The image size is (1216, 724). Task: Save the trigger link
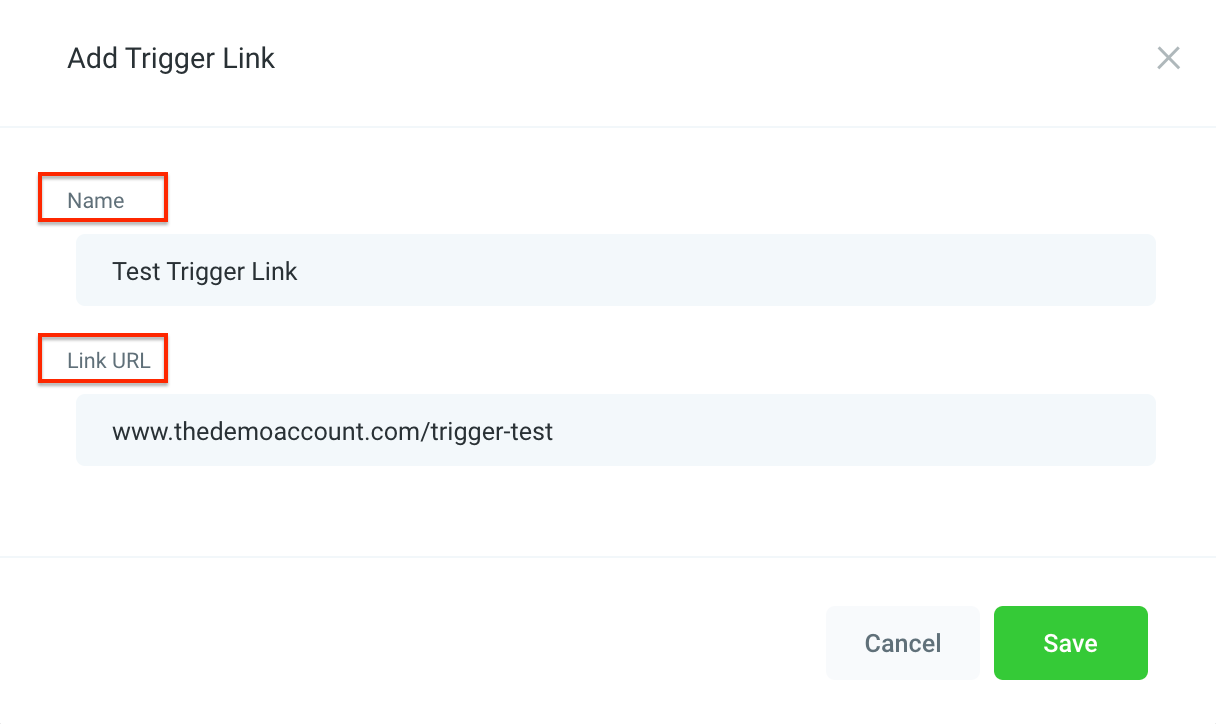click(1070, 643)
